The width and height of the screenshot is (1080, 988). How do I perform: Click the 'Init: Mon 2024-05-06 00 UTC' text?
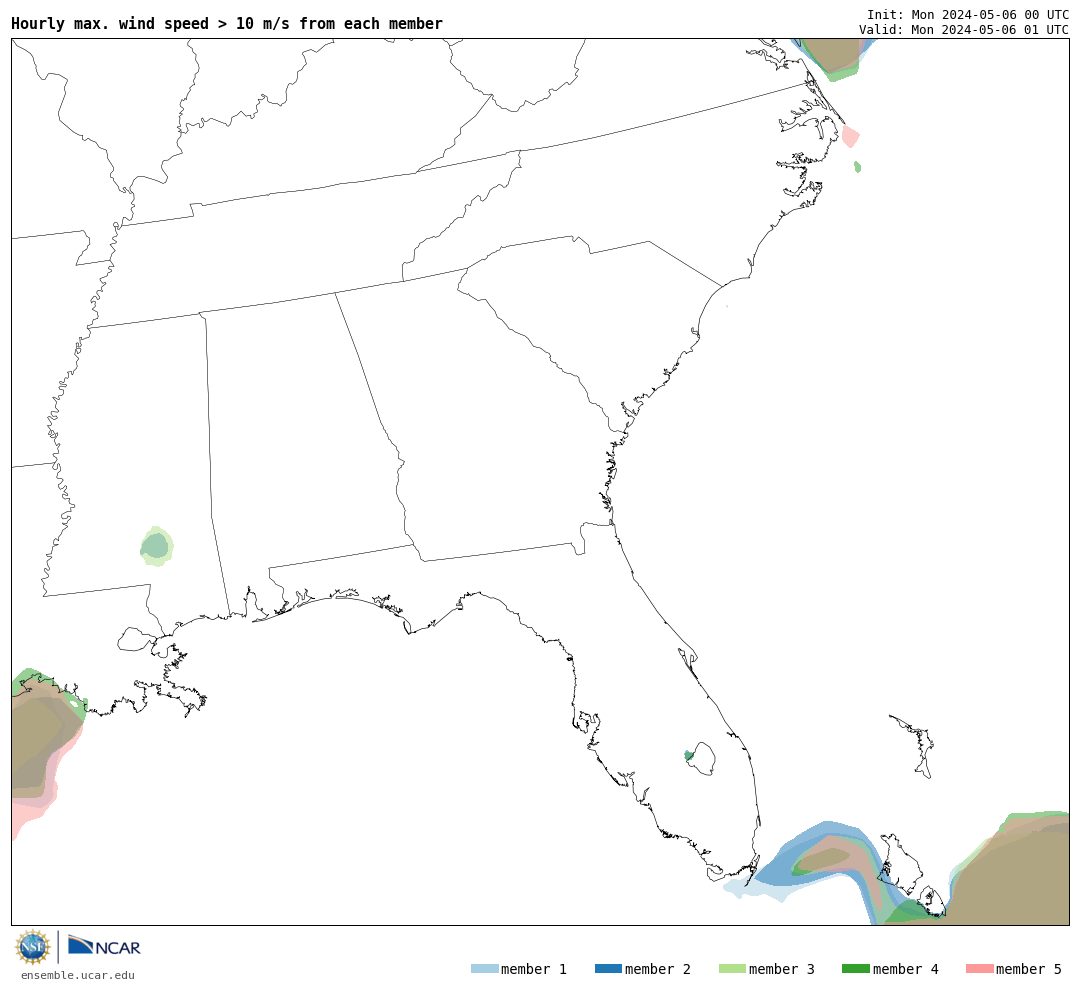[x=968, y=14]
